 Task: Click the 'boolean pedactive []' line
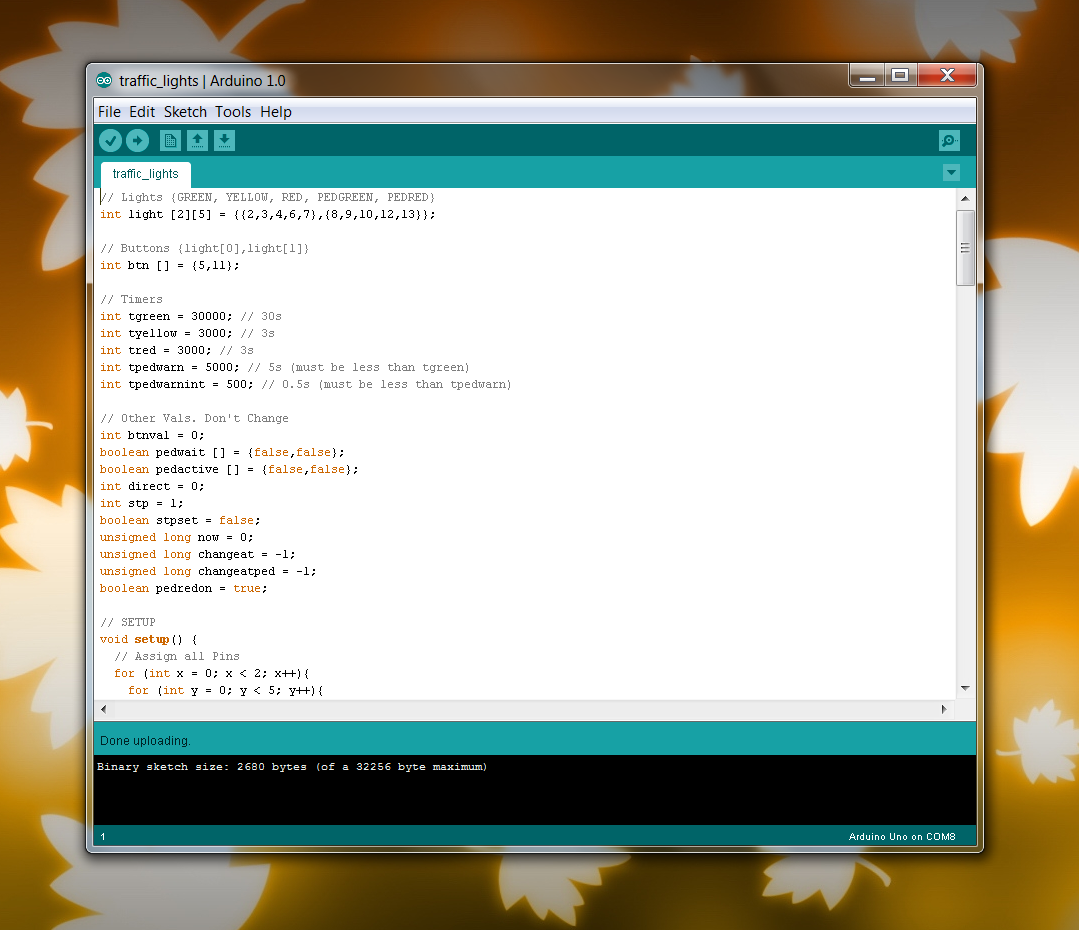[x=229, y=469]
